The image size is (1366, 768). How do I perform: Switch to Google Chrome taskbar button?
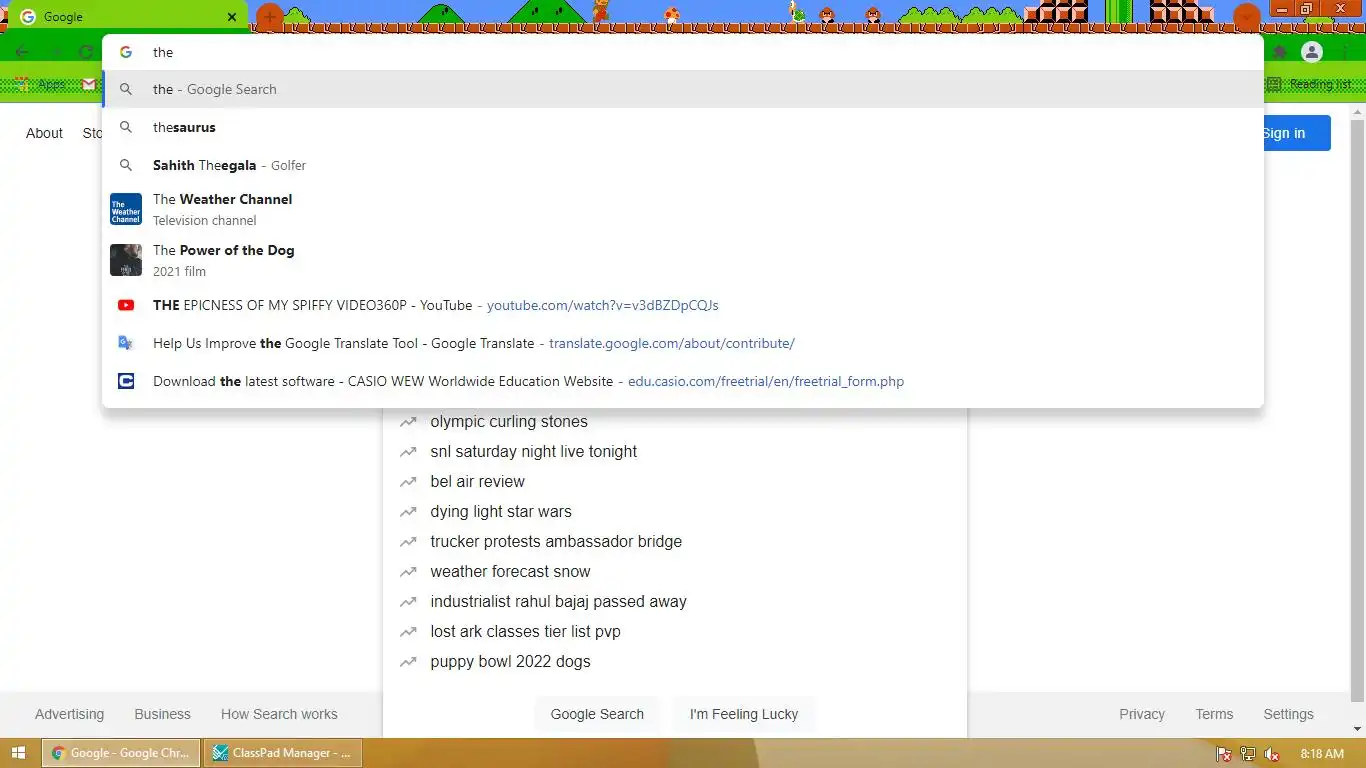click(x=120, y=753)
